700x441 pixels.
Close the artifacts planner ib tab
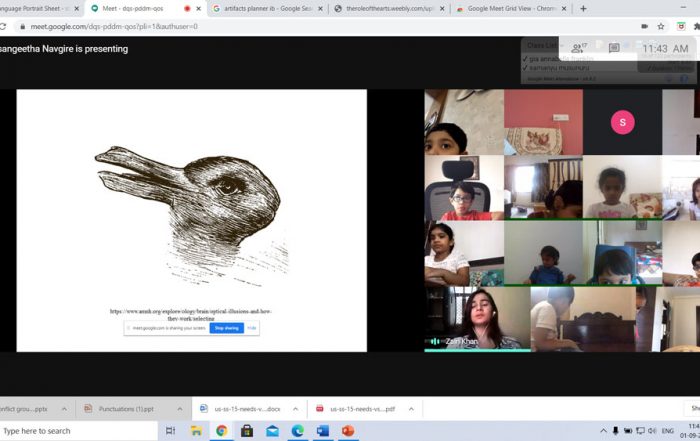pos(320,8)
